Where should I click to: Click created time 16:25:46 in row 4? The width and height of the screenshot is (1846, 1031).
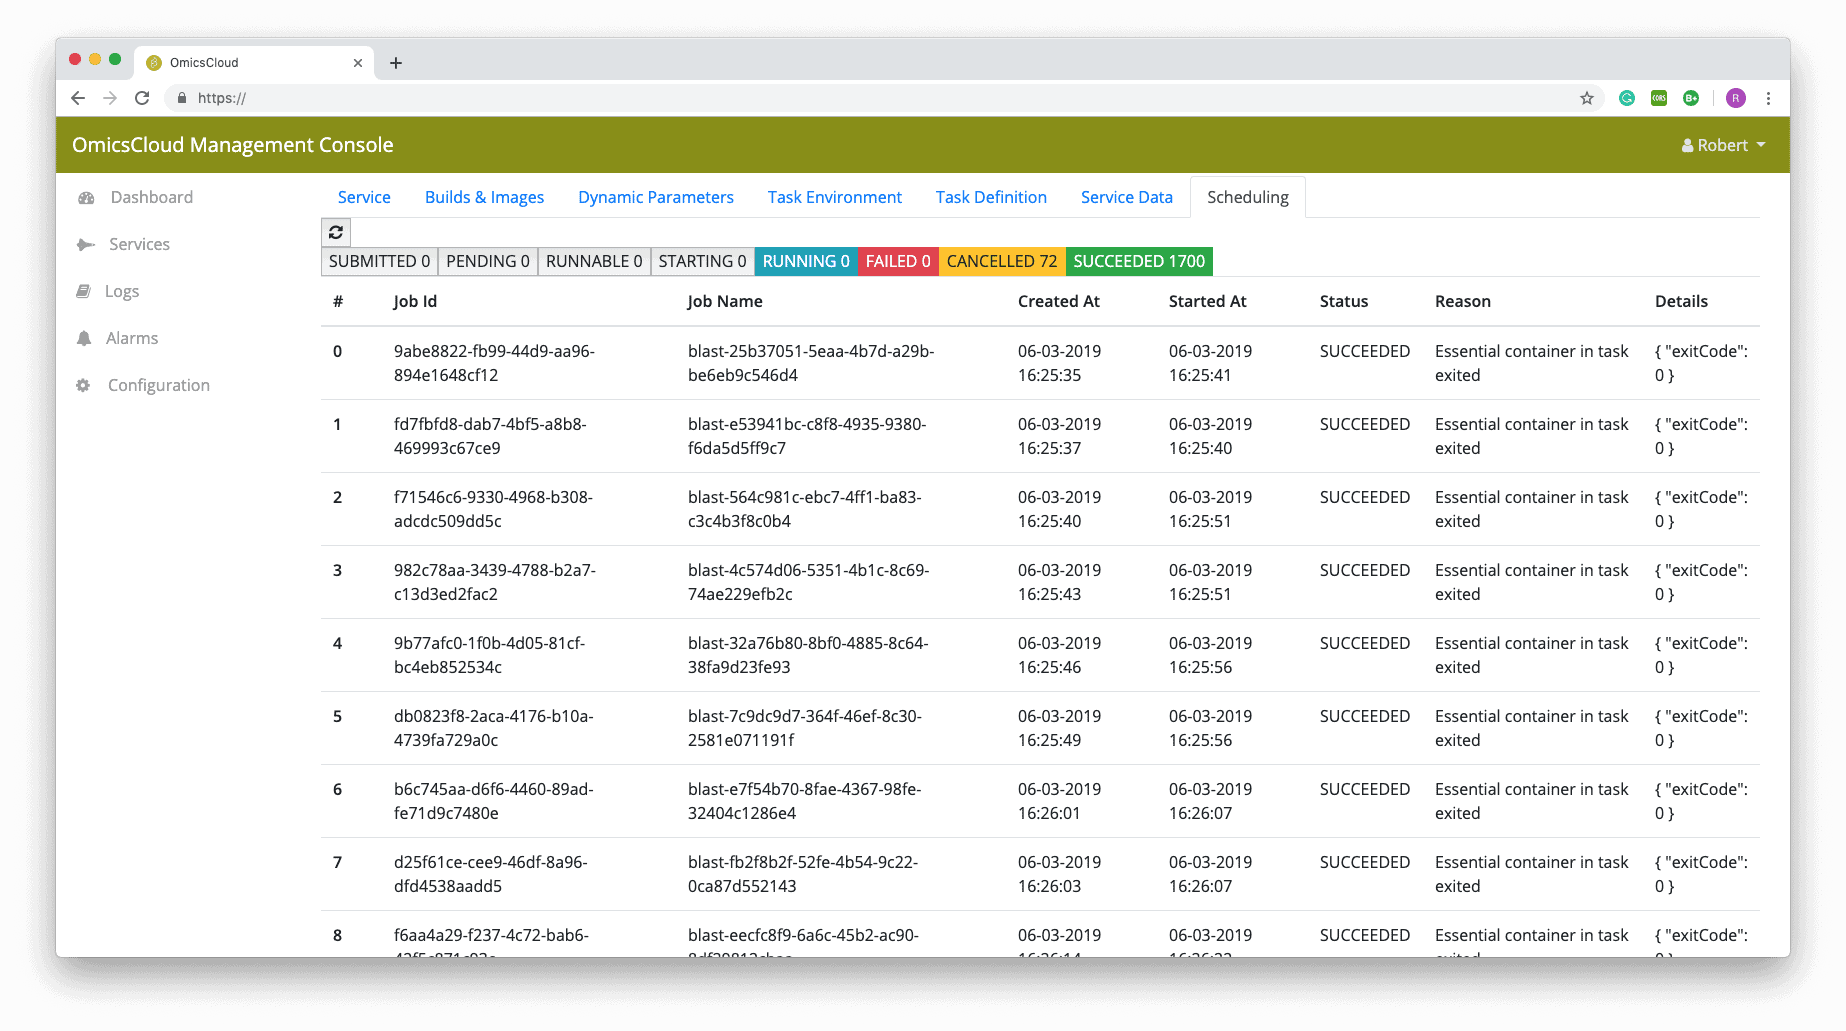click(x=1049, y=668)
